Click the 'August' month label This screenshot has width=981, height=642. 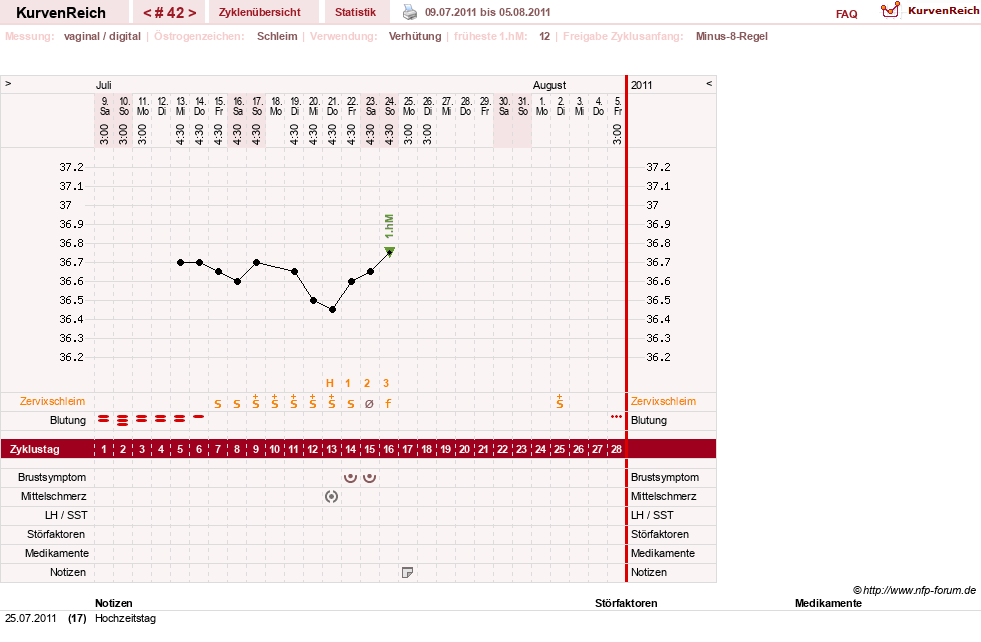click(549, 85)
